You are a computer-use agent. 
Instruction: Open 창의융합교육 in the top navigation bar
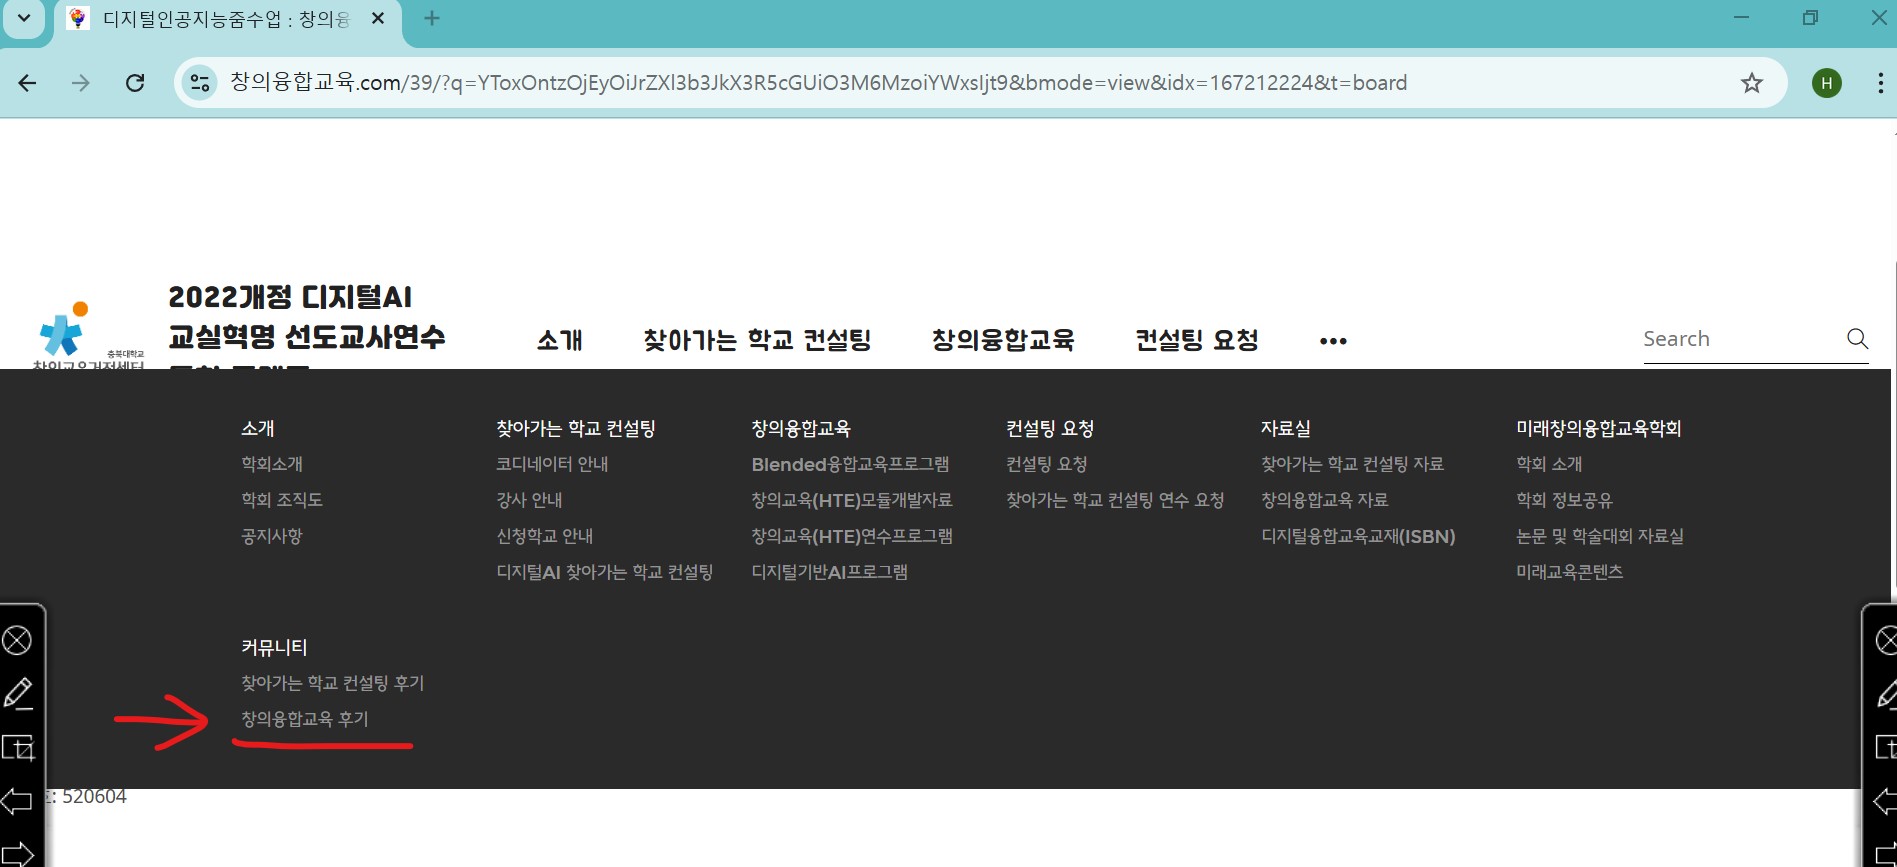(x=1003, y=340)
